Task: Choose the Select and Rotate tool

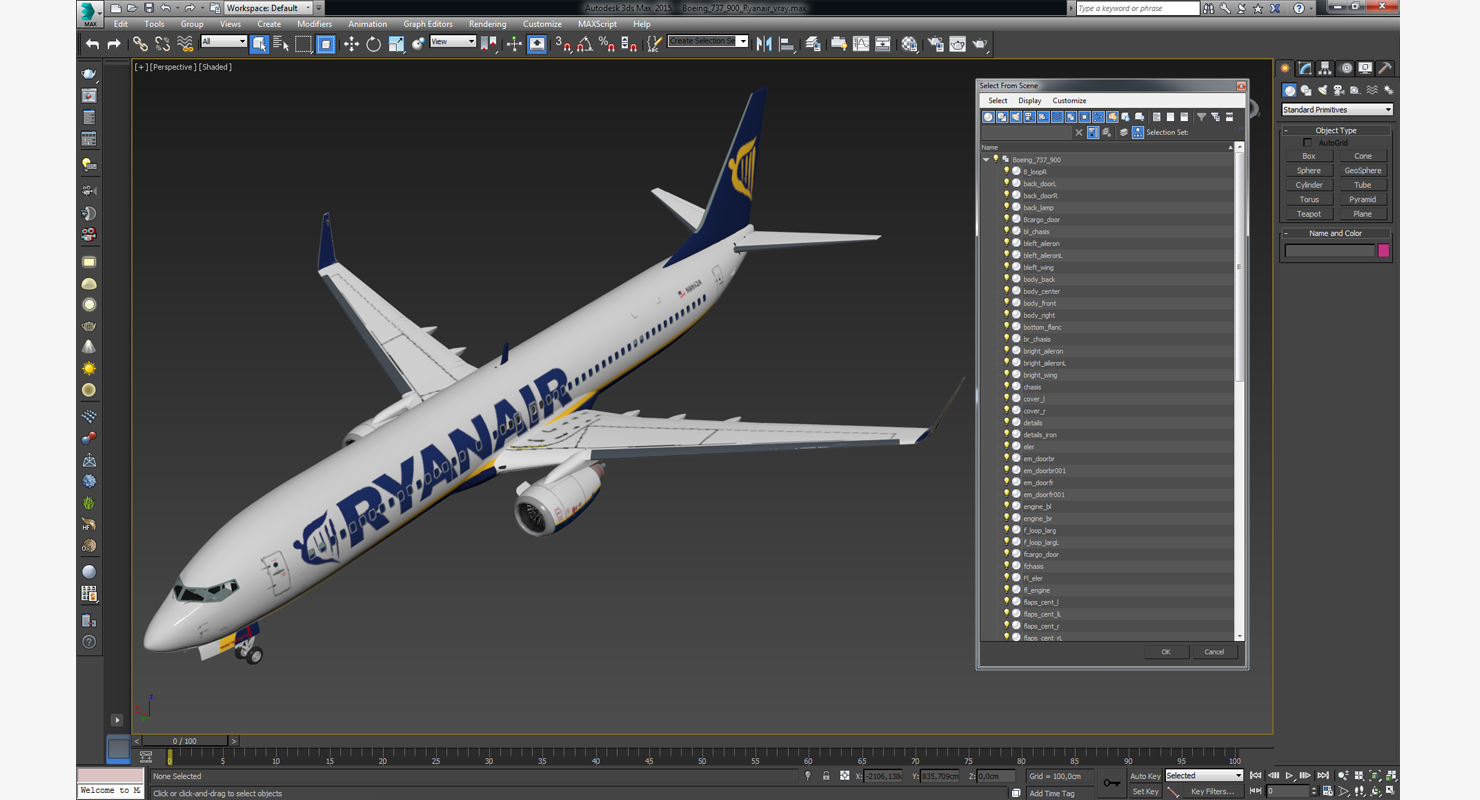Action: pos(373,44)
